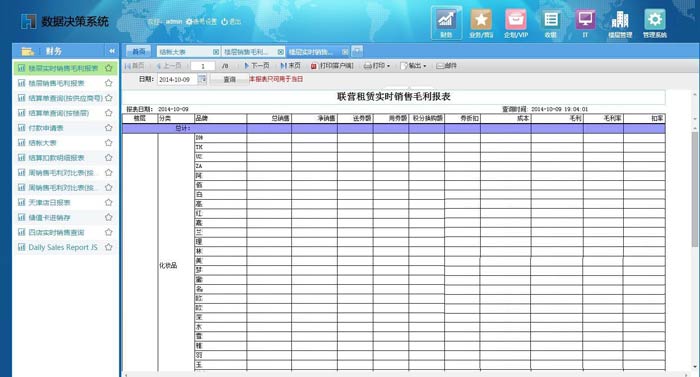
Task: Open the 打印 print dropdown
Action: 377,66
